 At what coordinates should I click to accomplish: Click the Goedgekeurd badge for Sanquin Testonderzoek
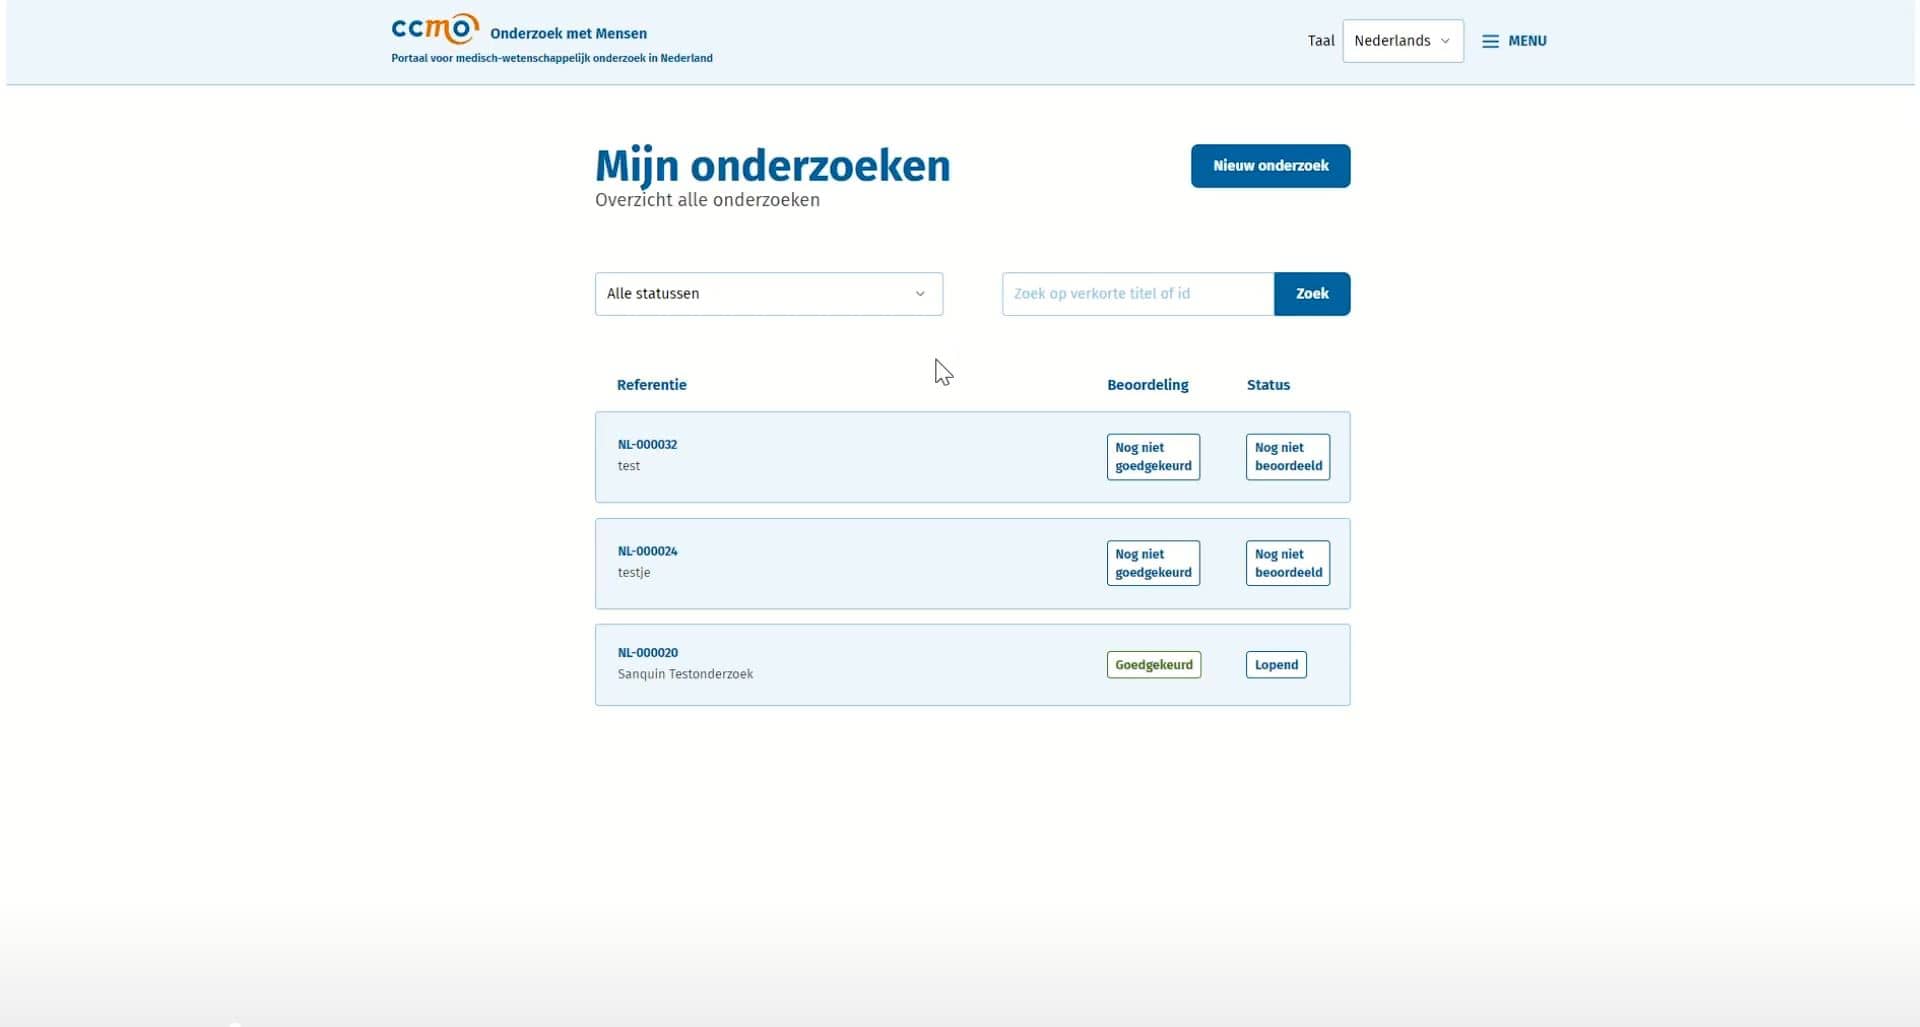click(x=1153, y=665)
